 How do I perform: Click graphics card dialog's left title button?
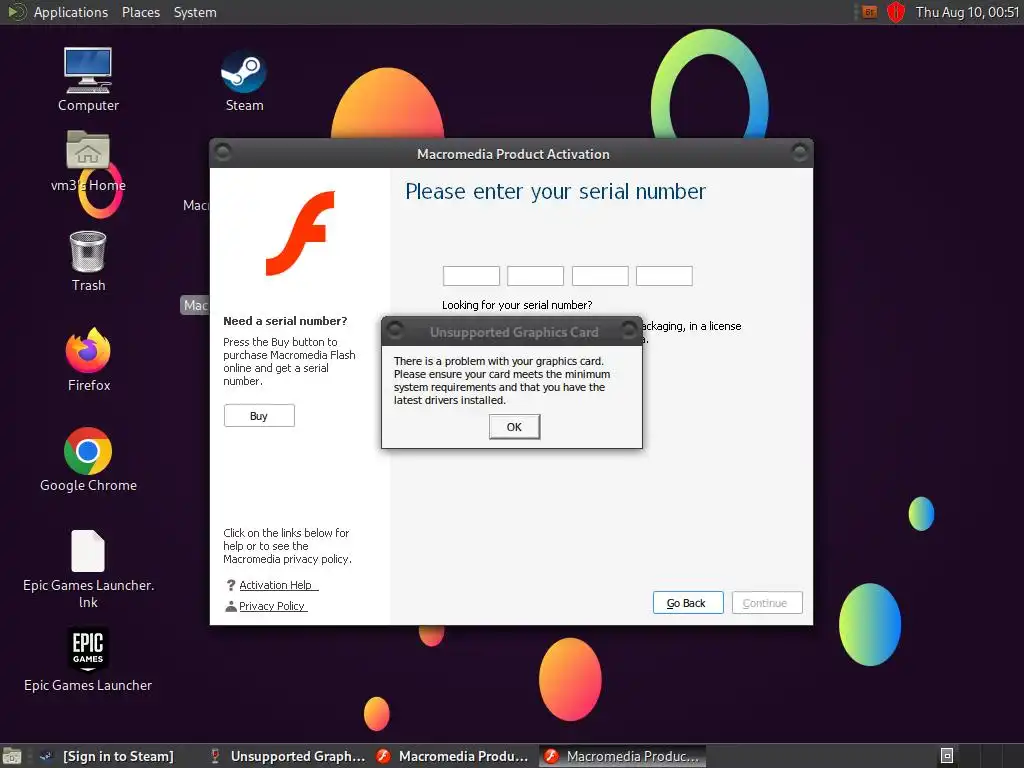394,330
